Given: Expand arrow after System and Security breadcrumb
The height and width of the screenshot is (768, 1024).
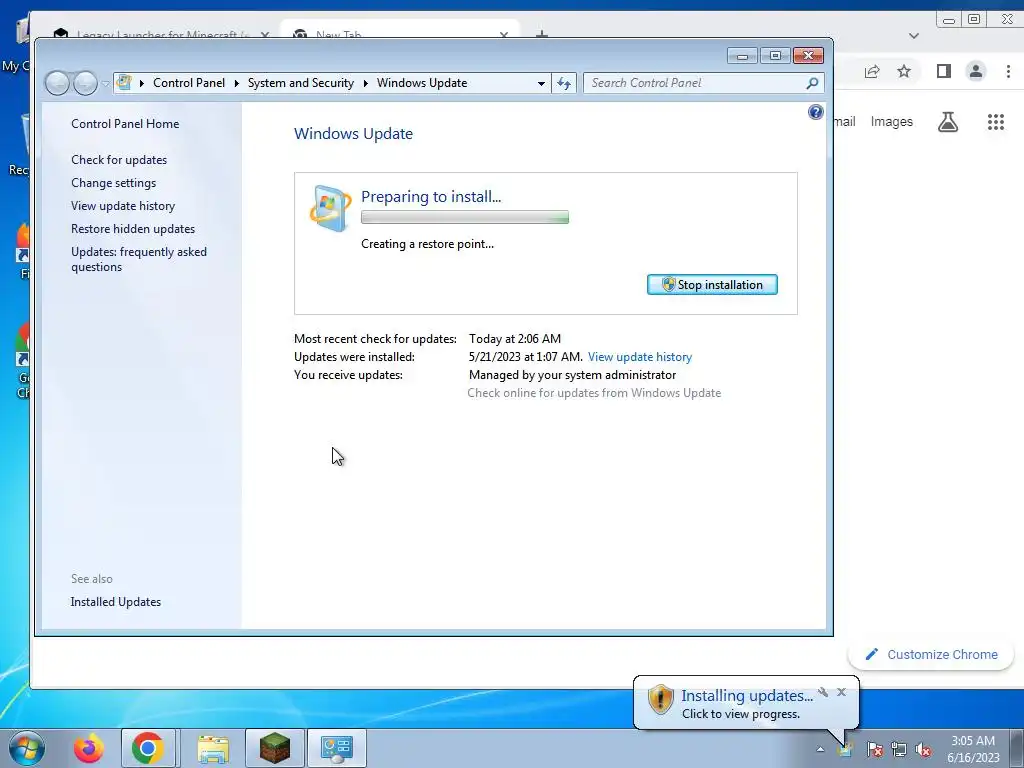Looking at the screenshot, I should [365, 84].
